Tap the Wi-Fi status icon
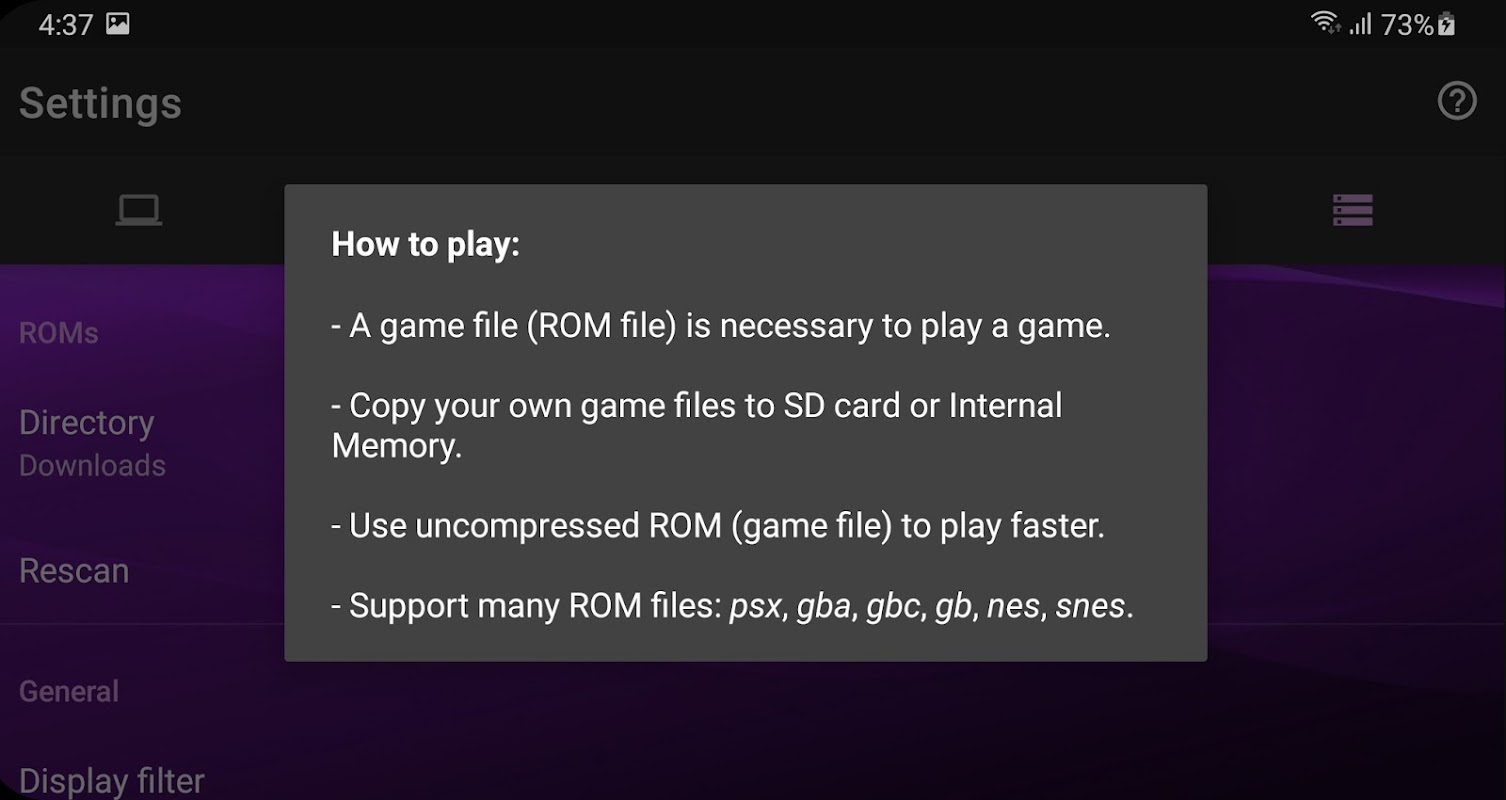 coord(1325,23)
